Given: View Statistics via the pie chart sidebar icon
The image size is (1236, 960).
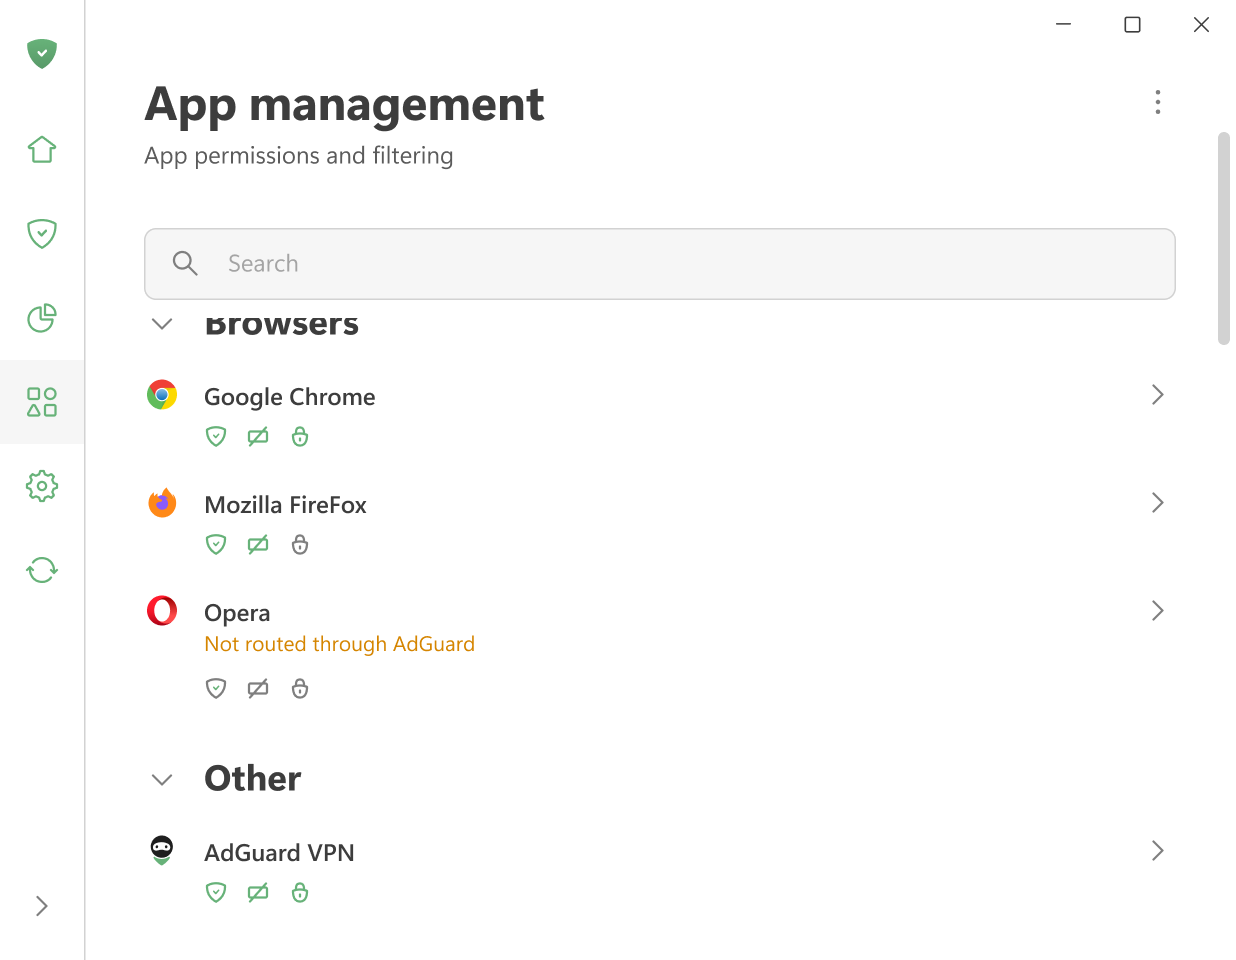Looking at the screenshot, I should pos(41,318).
